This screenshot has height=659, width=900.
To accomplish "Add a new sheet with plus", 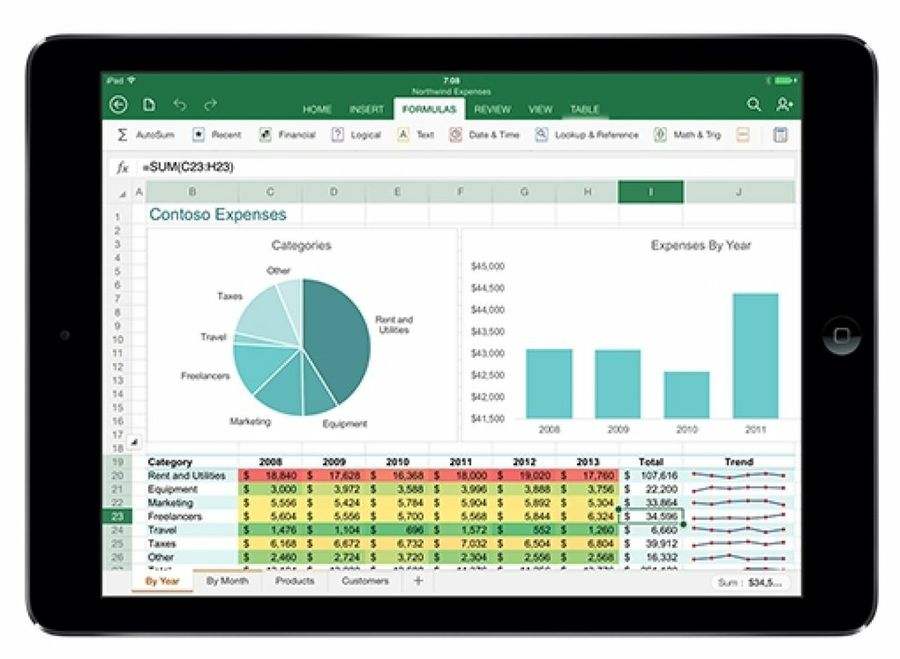I will pos(418,581).
